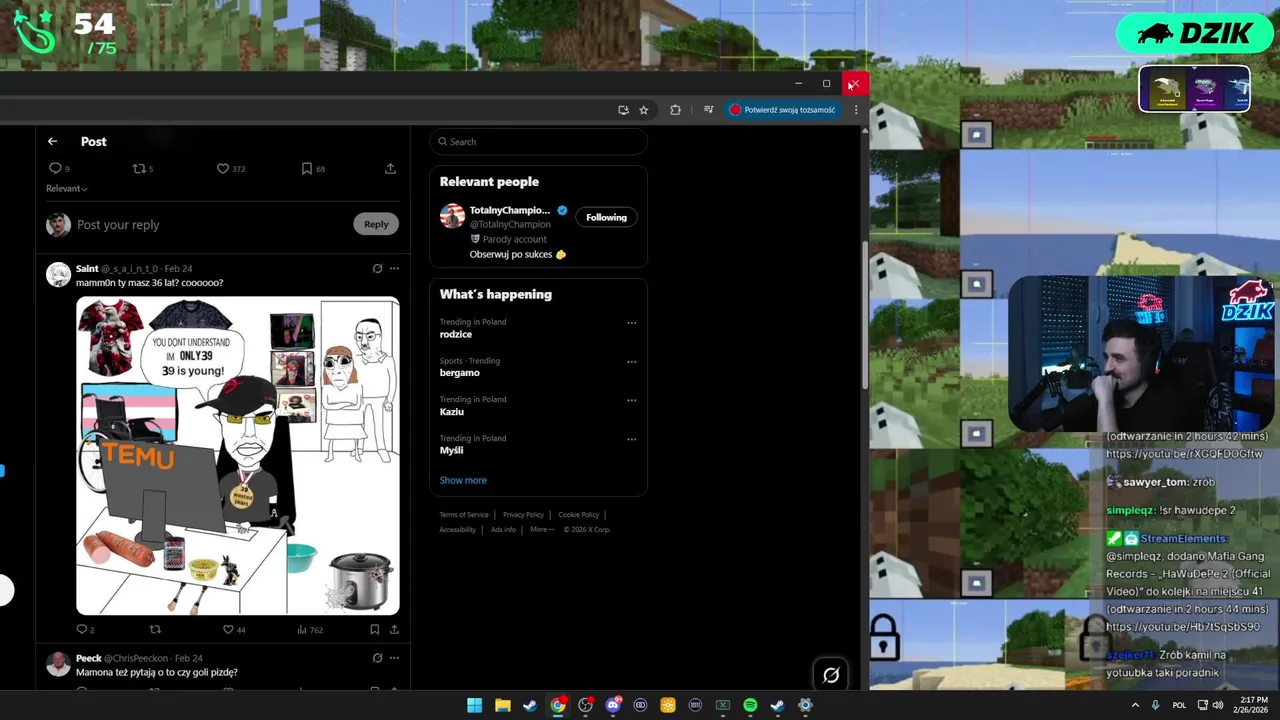Share Saint's reply
This screenshot has height=720, width=1280.
click(394, 630)
